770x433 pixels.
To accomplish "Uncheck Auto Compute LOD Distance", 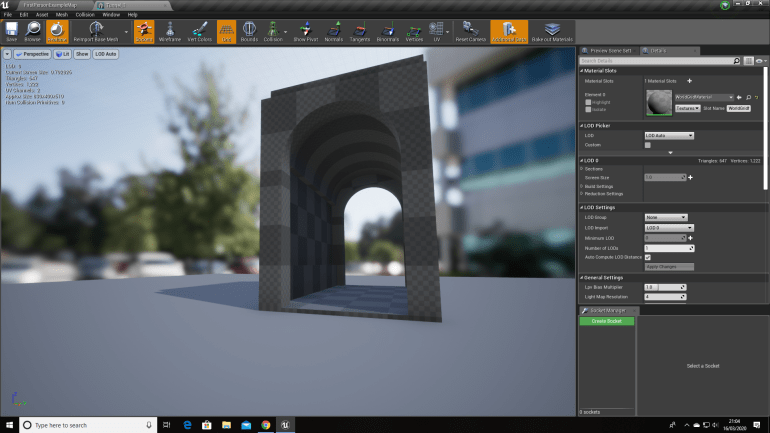I will pyautogui.click(x=648, y=257).
